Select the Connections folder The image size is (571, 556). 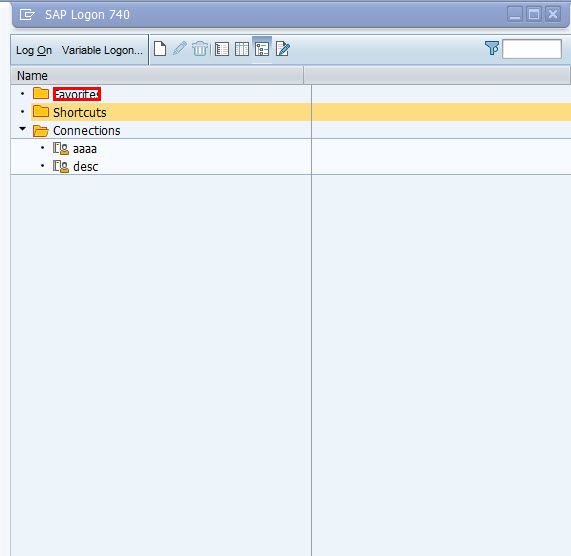pos(87,131)
